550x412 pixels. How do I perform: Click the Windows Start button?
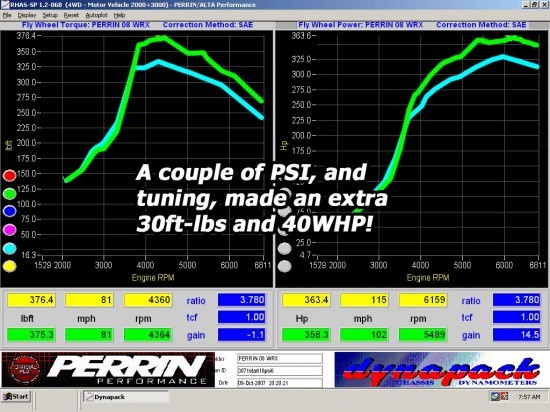click(x=16, y=397)
